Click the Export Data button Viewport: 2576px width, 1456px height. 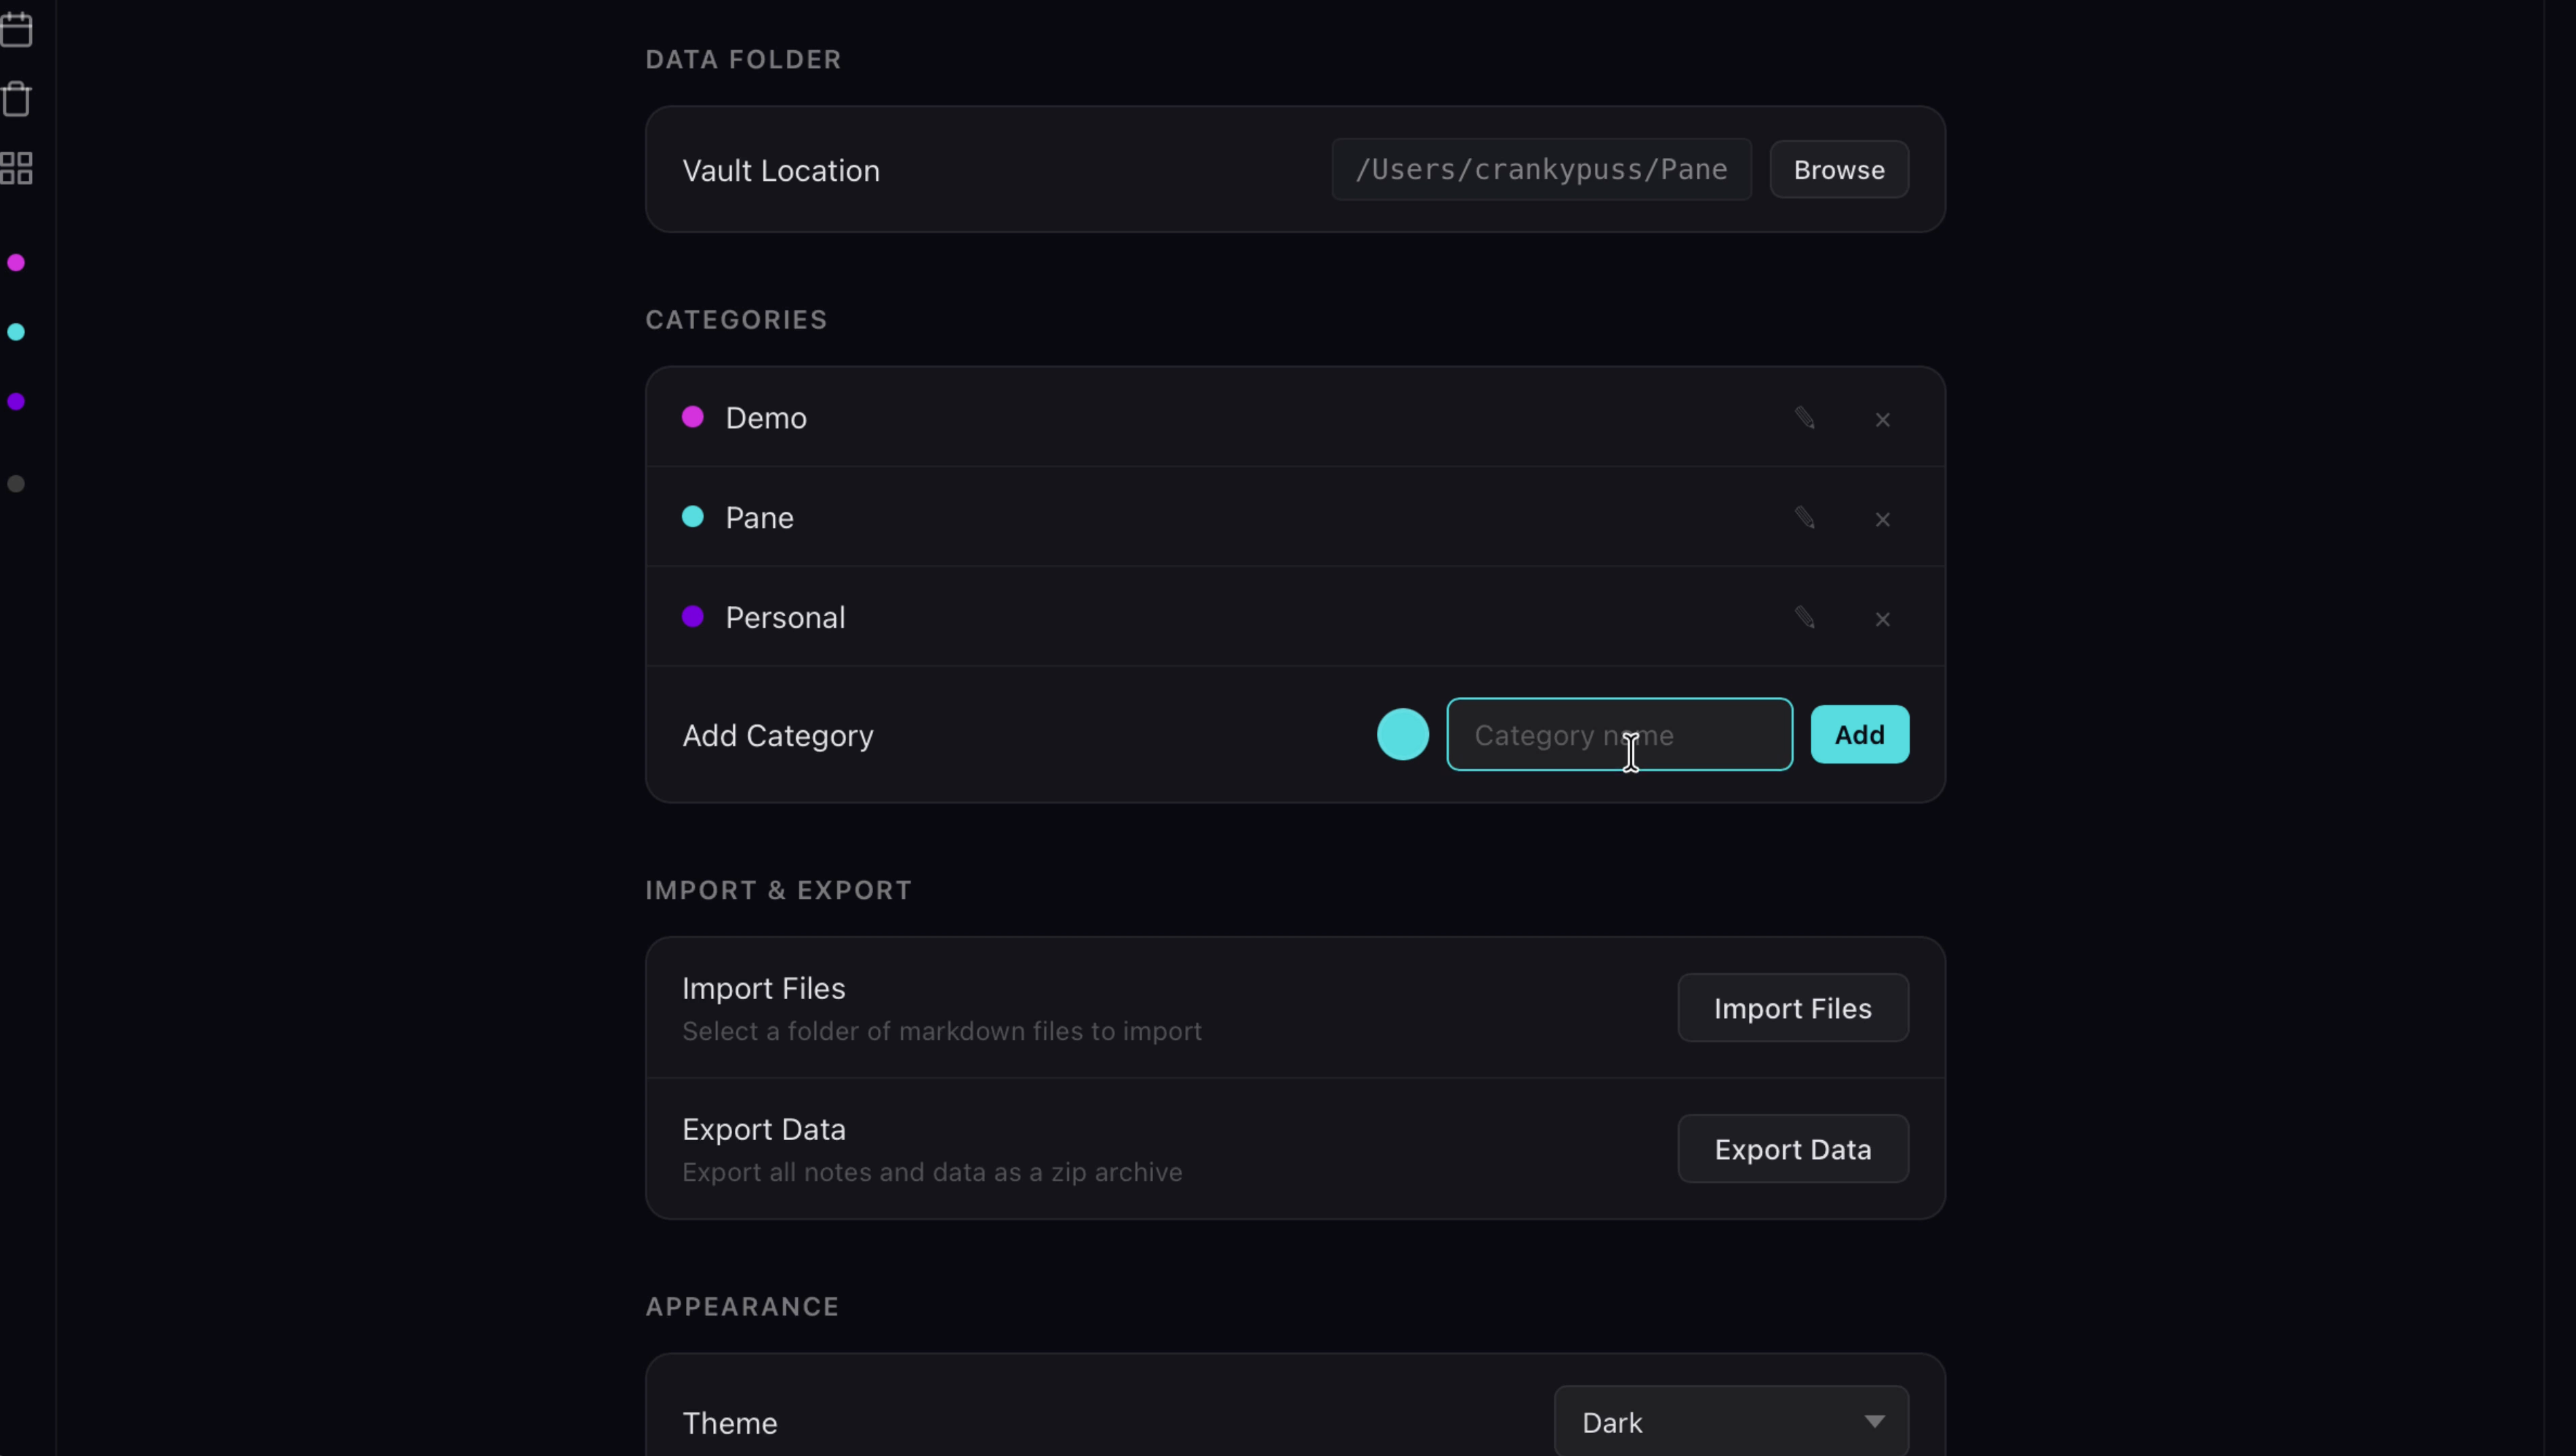[x=1793, y=1149]
